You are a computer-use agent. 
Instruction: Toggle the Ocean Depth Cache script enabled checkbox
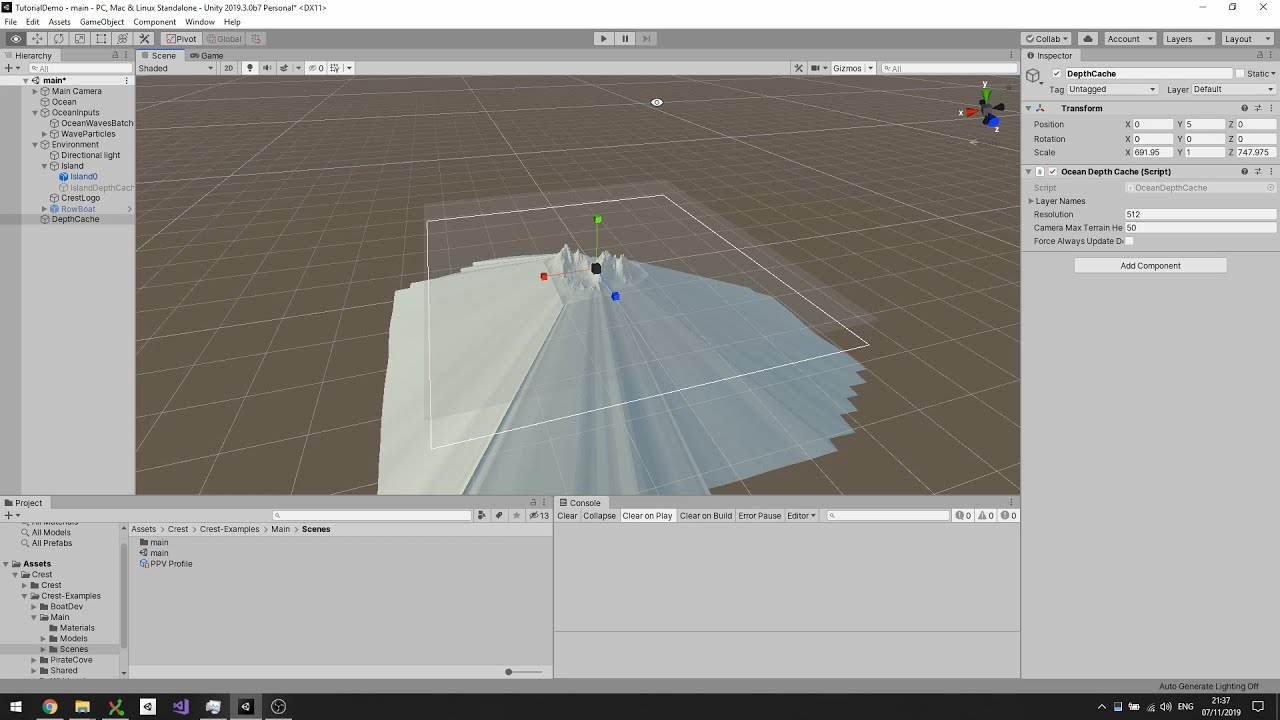point(1052,172)
